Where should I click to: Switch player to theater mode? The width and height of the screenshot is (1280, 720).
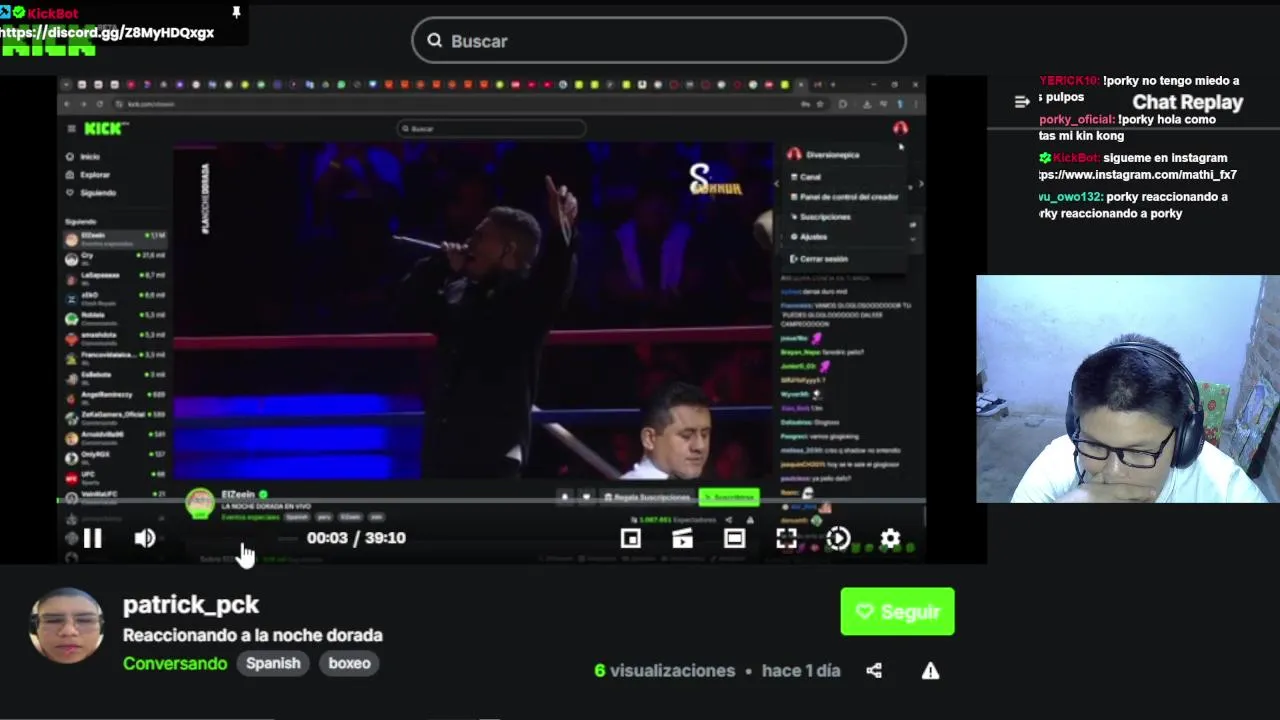tap(735, 539)
